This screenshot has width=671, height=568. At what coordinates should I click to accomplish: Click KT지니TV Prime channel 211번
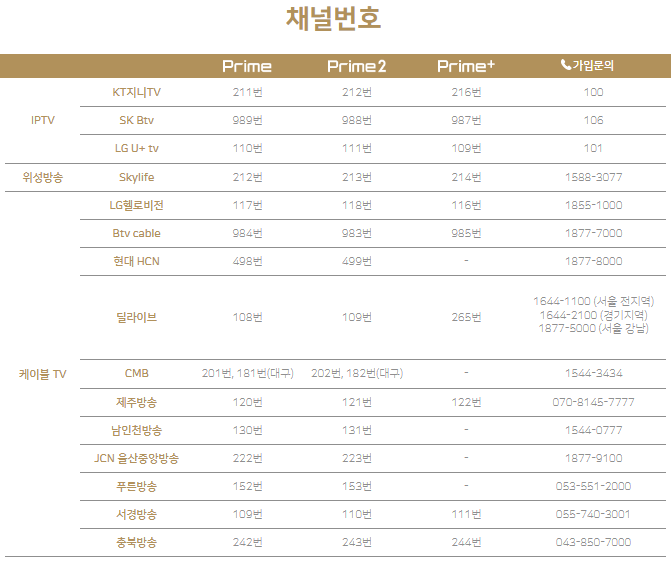[x=247, y=92]
